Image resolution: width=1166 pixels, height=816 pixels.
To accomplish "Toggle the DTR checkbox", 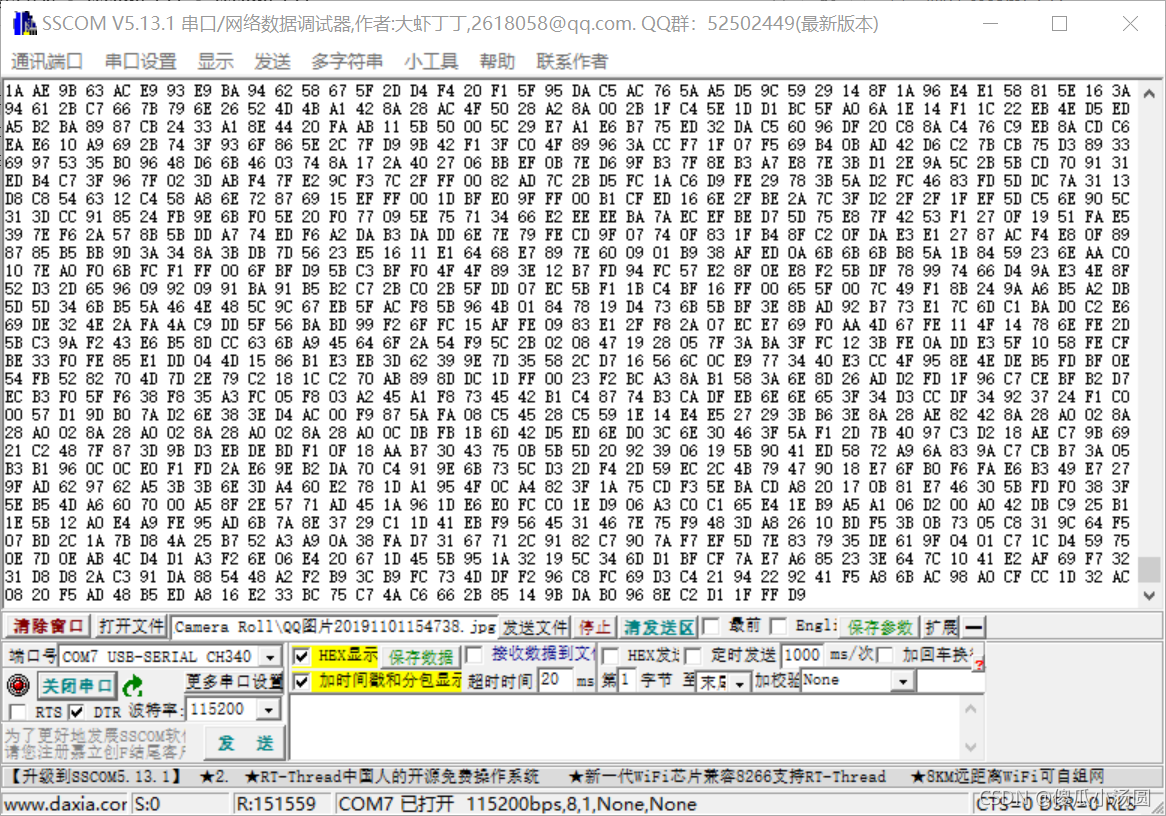I will pyautogui.click(x=76, y=712).
